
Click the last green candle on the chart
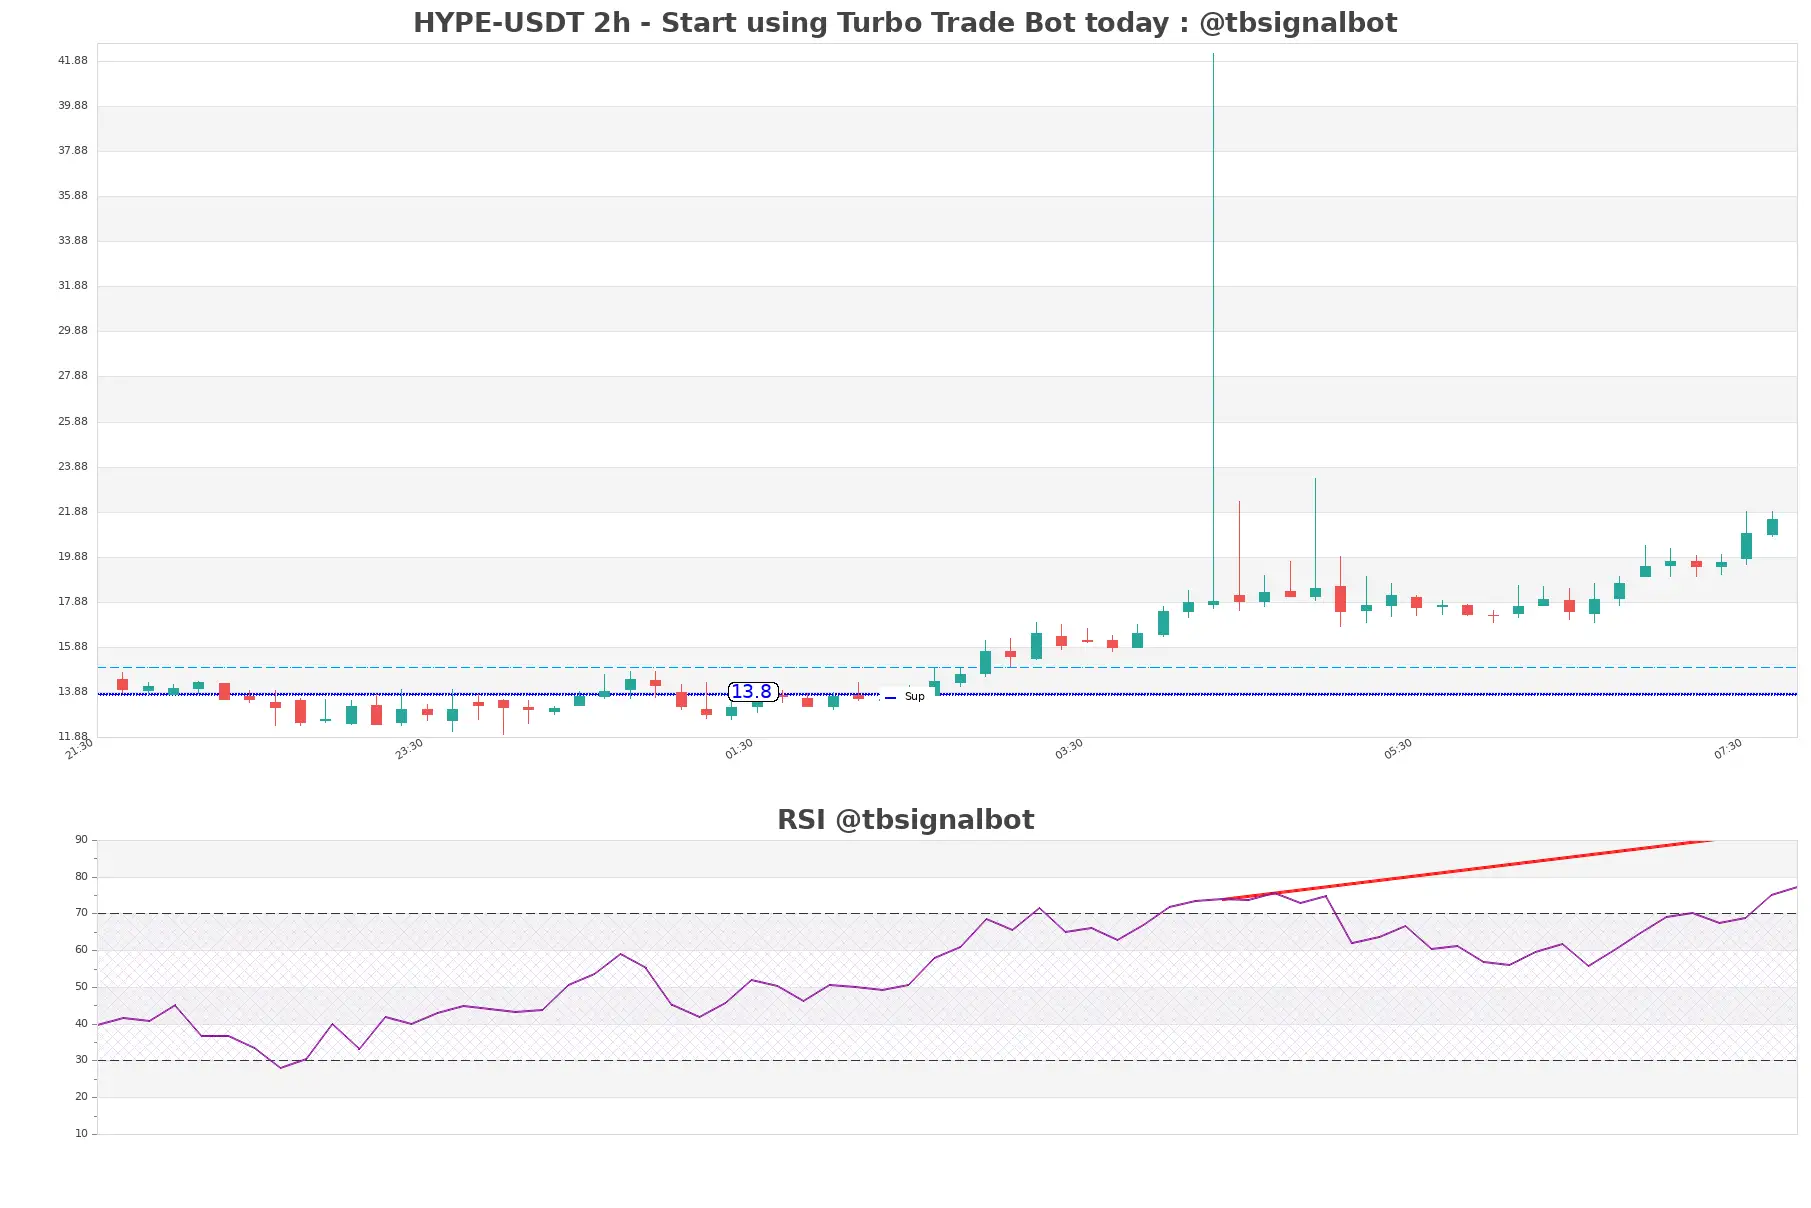tap(1772, 527)
